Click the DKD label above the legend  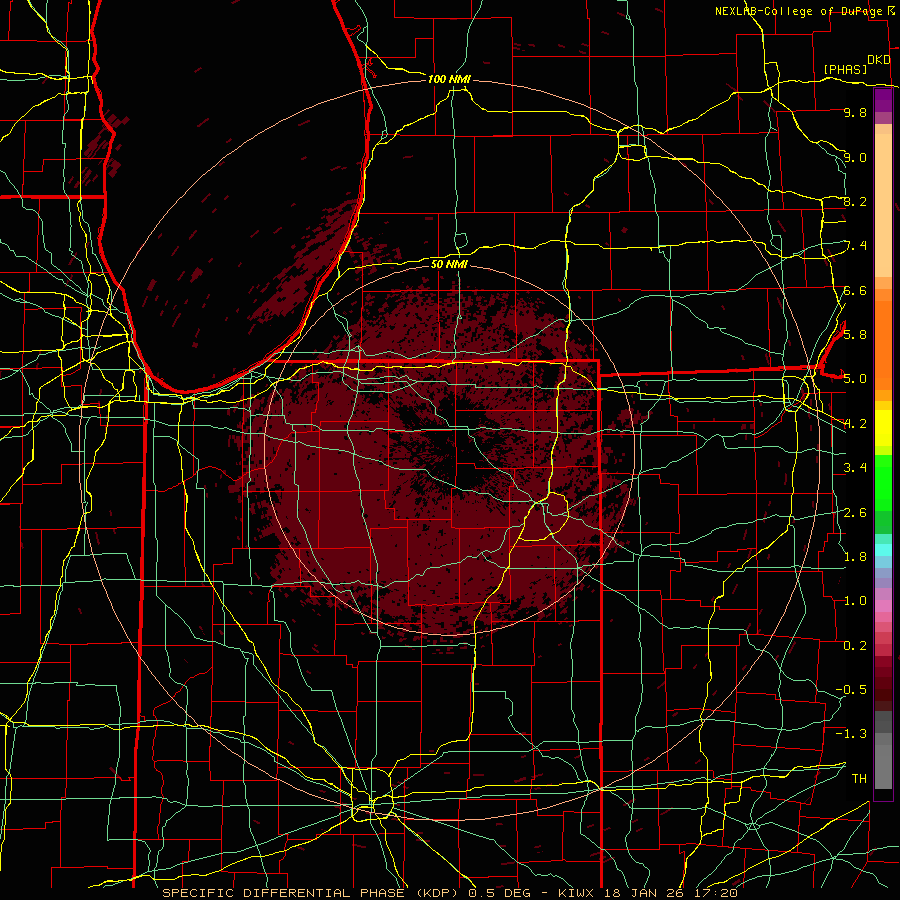tap(879, 60)
